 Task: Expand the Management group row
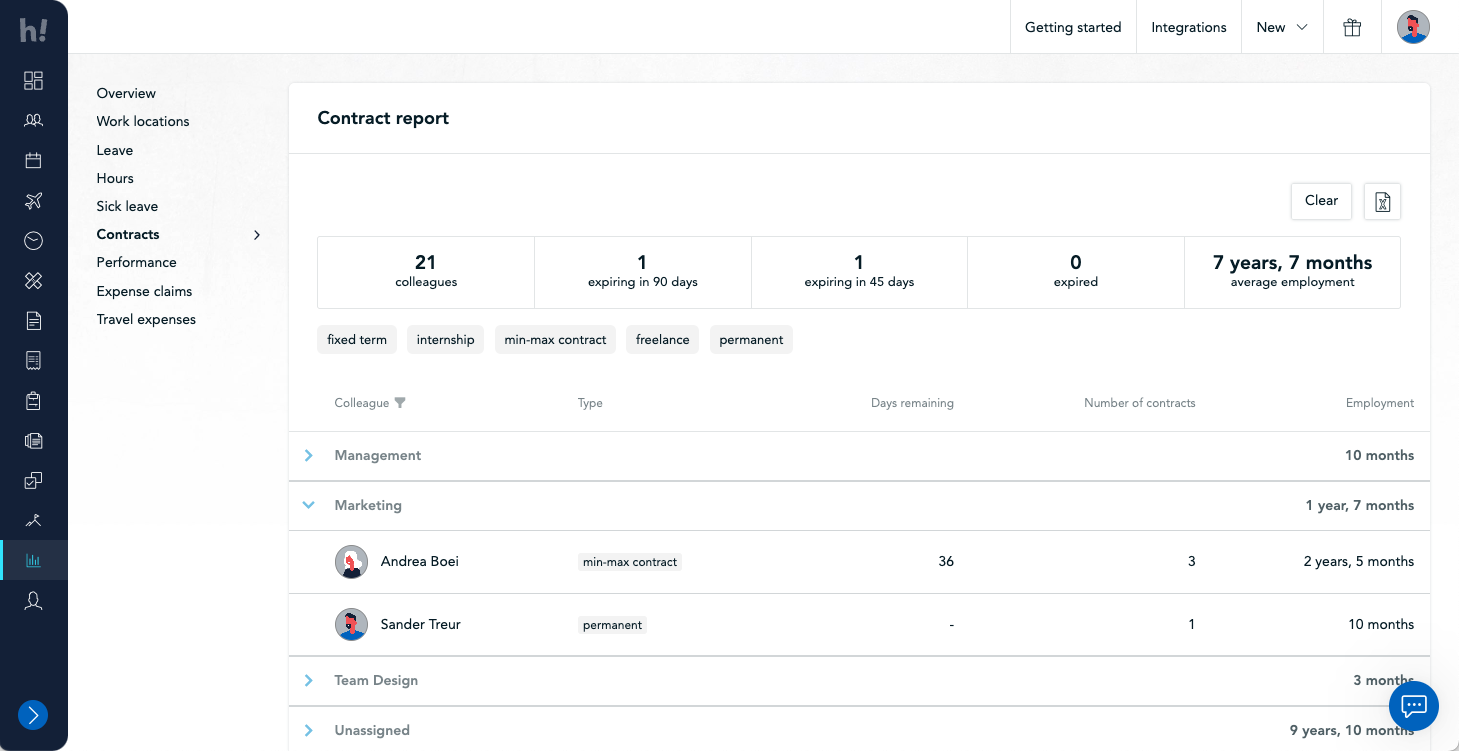tap(309, 456)
